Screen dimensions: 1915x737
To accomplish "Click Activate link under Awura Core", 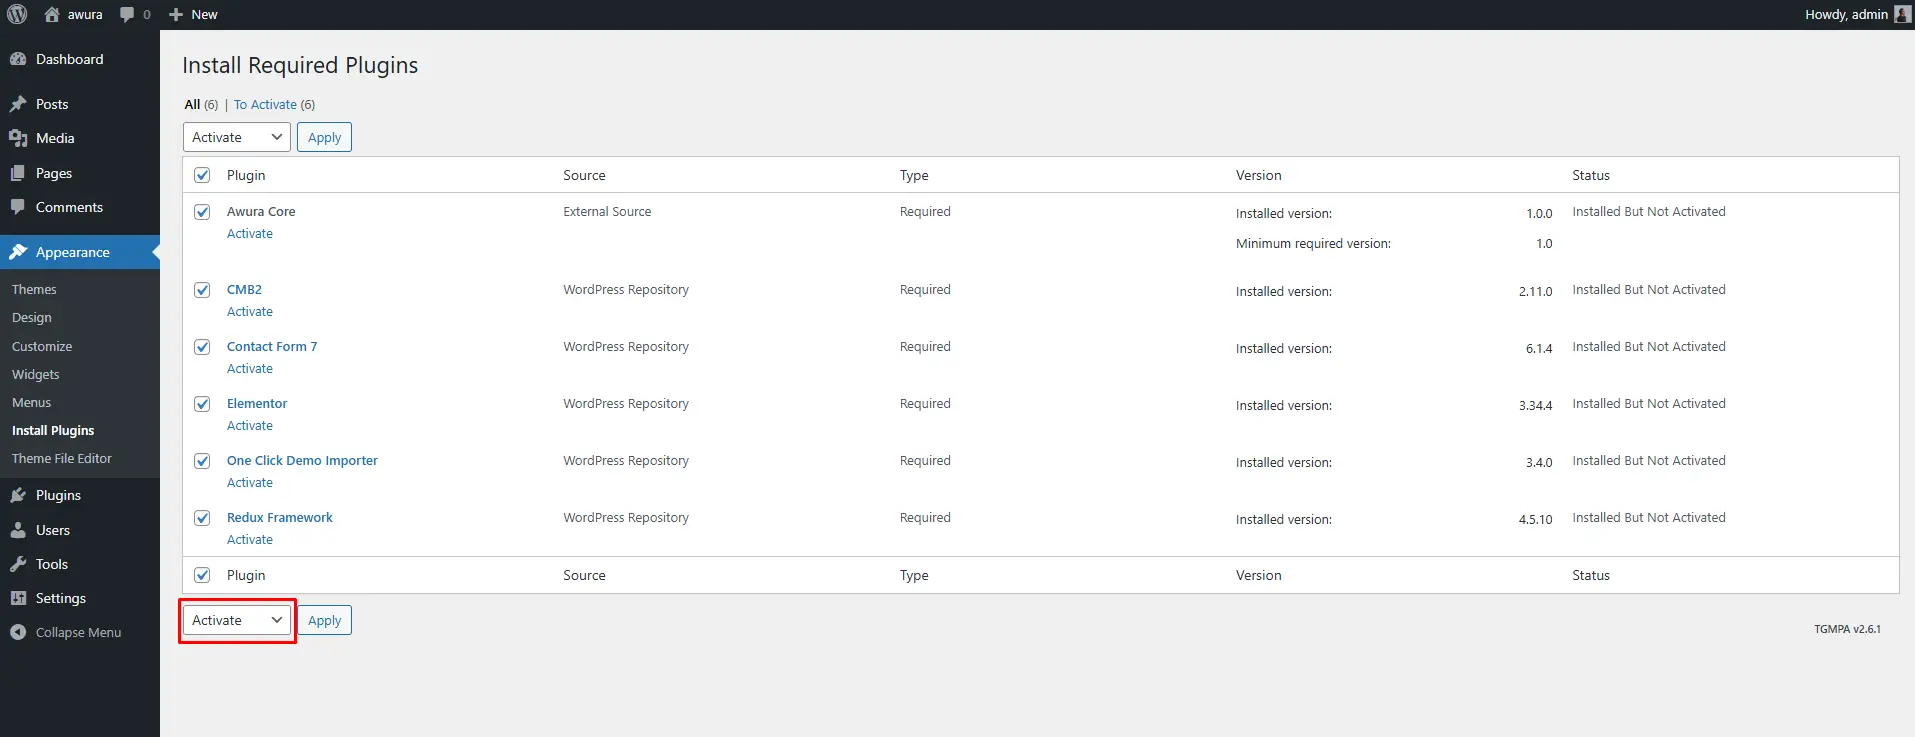I will pyautogui.click(x=250, y=233).
